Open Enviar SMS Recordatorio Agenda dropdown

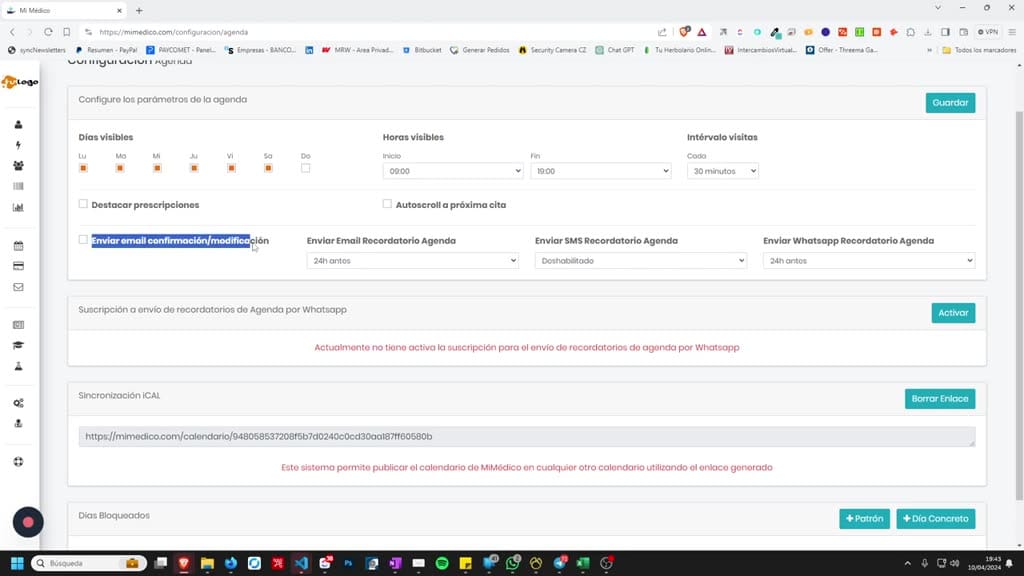641,261
